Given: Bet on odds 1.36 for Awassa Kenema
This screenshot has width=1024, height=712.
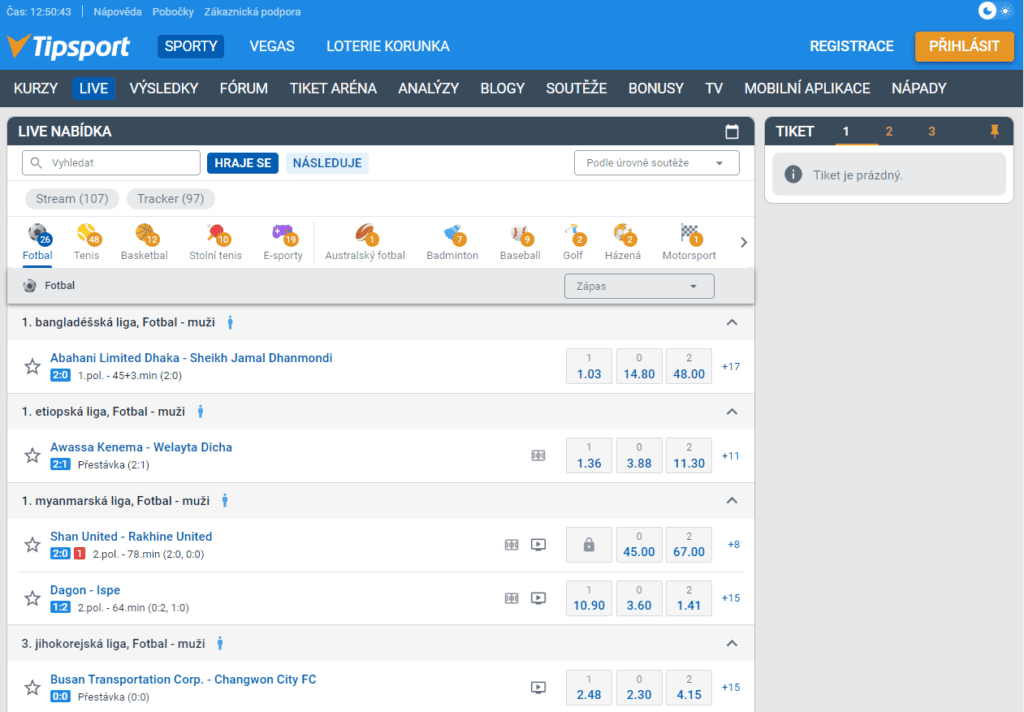Looking at the screenshot, I should click(588, 455).
